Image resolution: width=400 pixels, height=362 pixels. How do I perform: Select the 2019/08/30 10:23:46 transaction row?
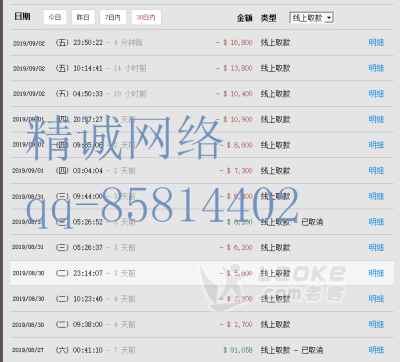202,299
